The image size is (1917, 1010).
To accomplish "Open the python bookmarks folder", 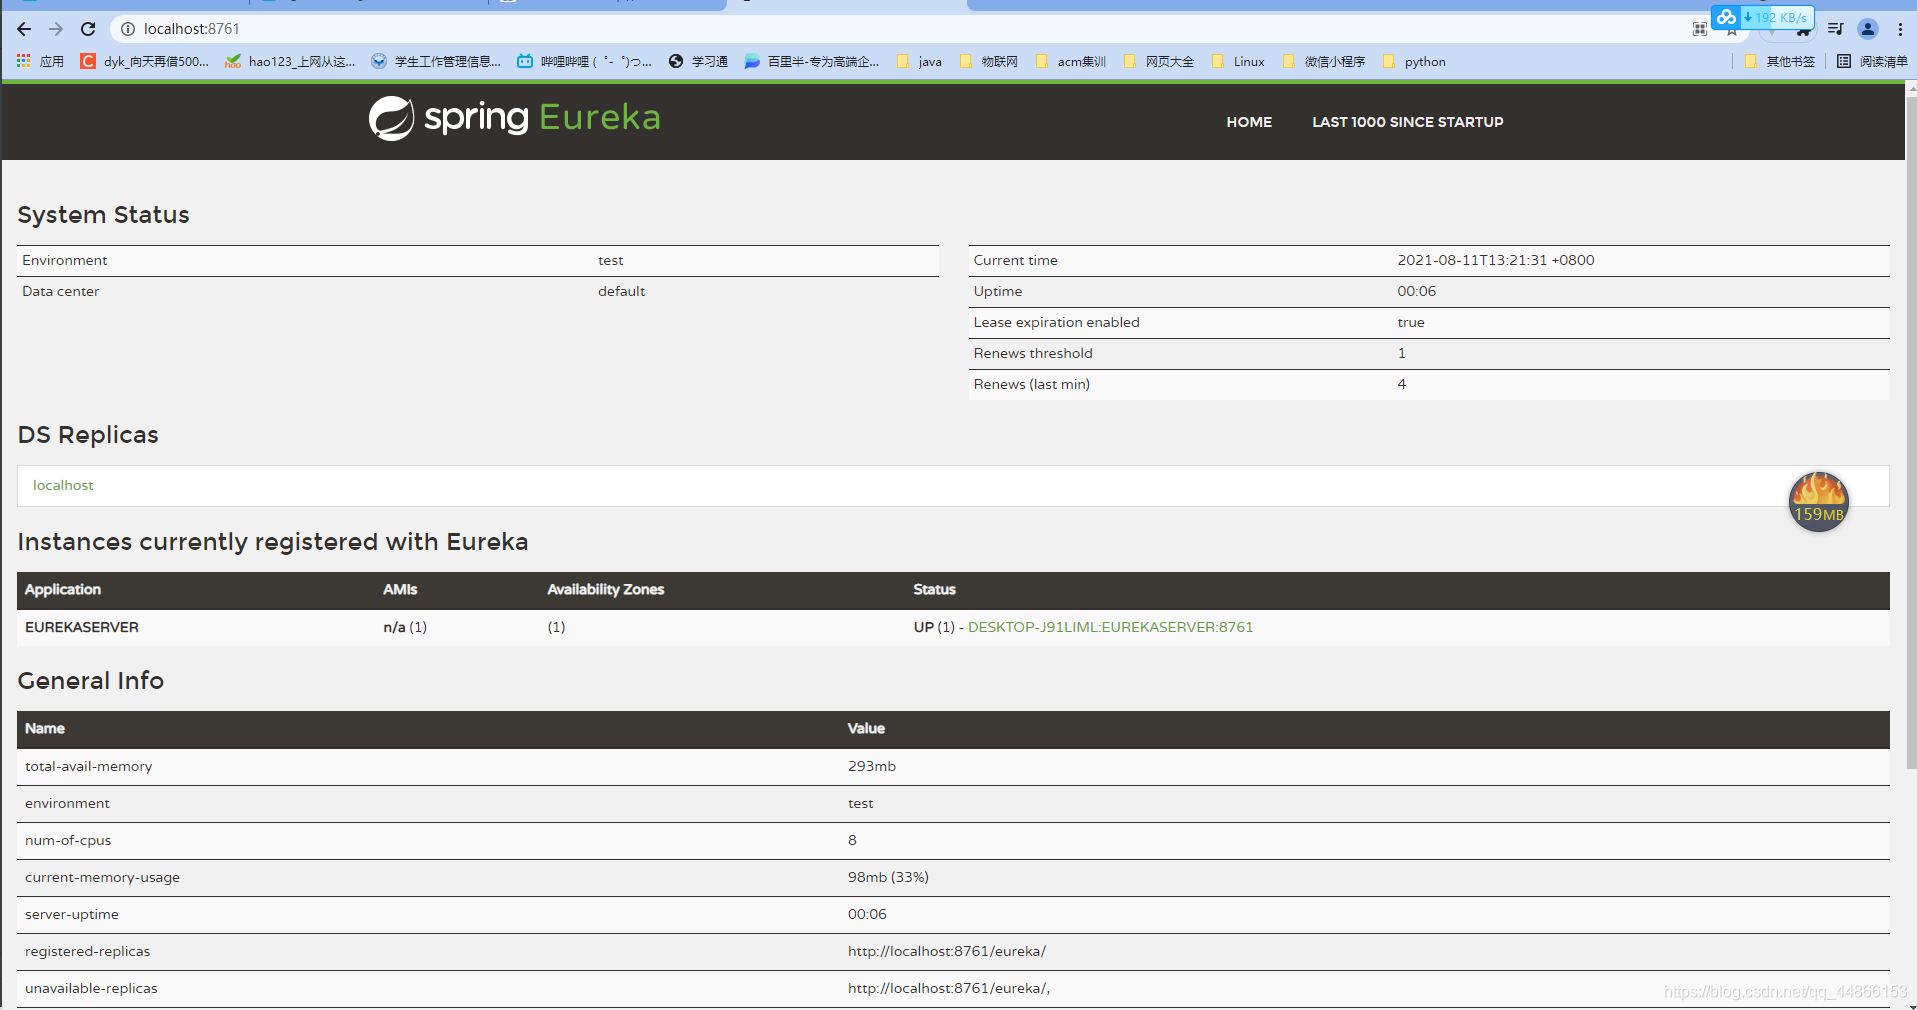I will click(1414, 61).
